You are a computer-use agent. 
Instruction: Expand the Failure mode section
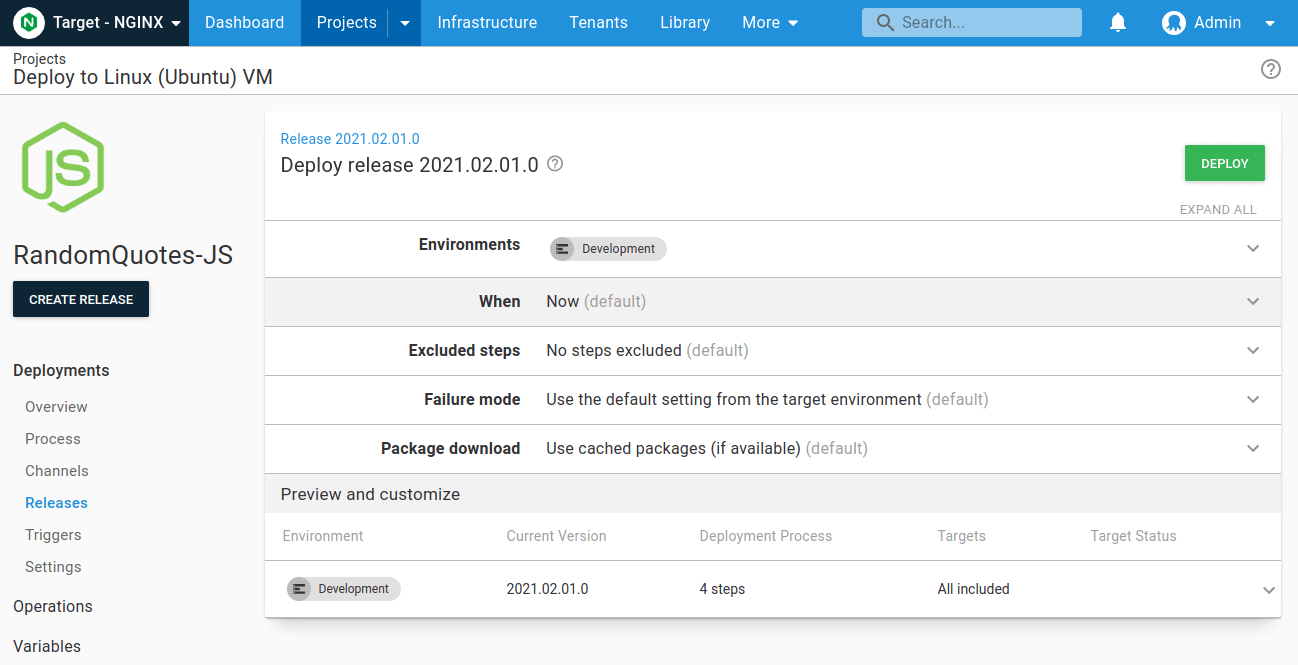(x=1253, y=399)
